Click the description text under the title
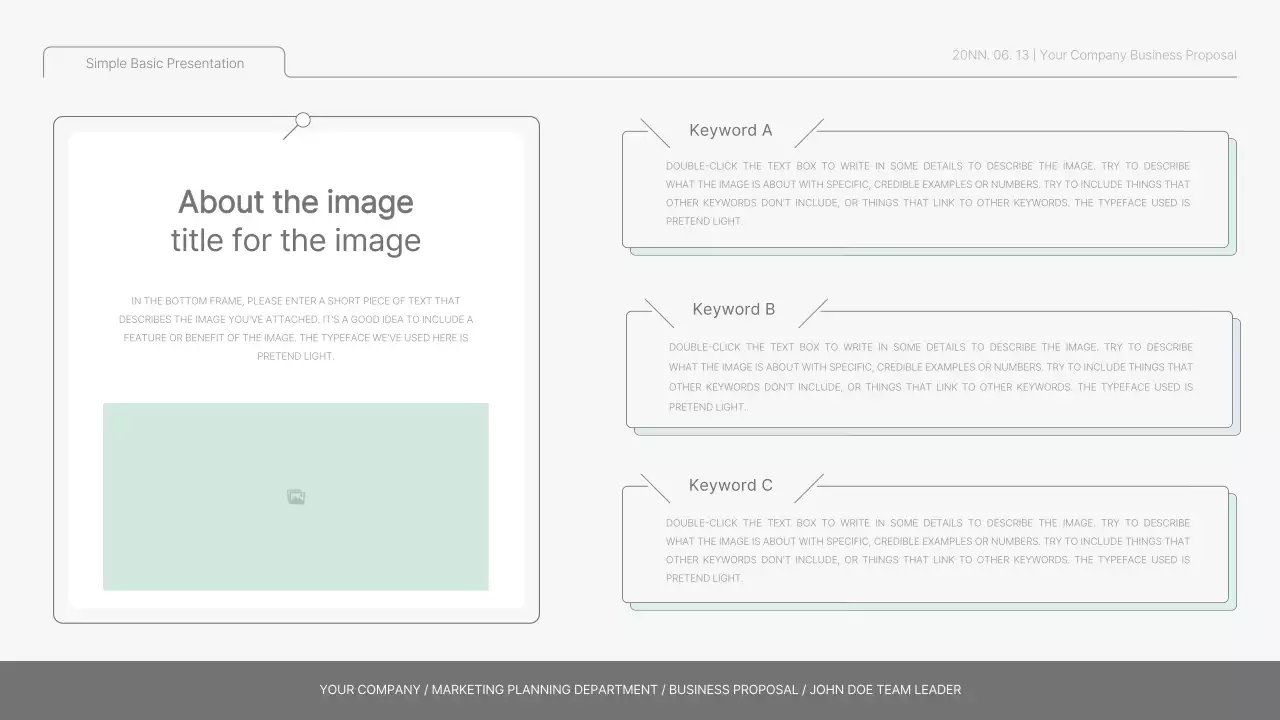This screenshot has width=1280, height=720. [x=295, y=328]
